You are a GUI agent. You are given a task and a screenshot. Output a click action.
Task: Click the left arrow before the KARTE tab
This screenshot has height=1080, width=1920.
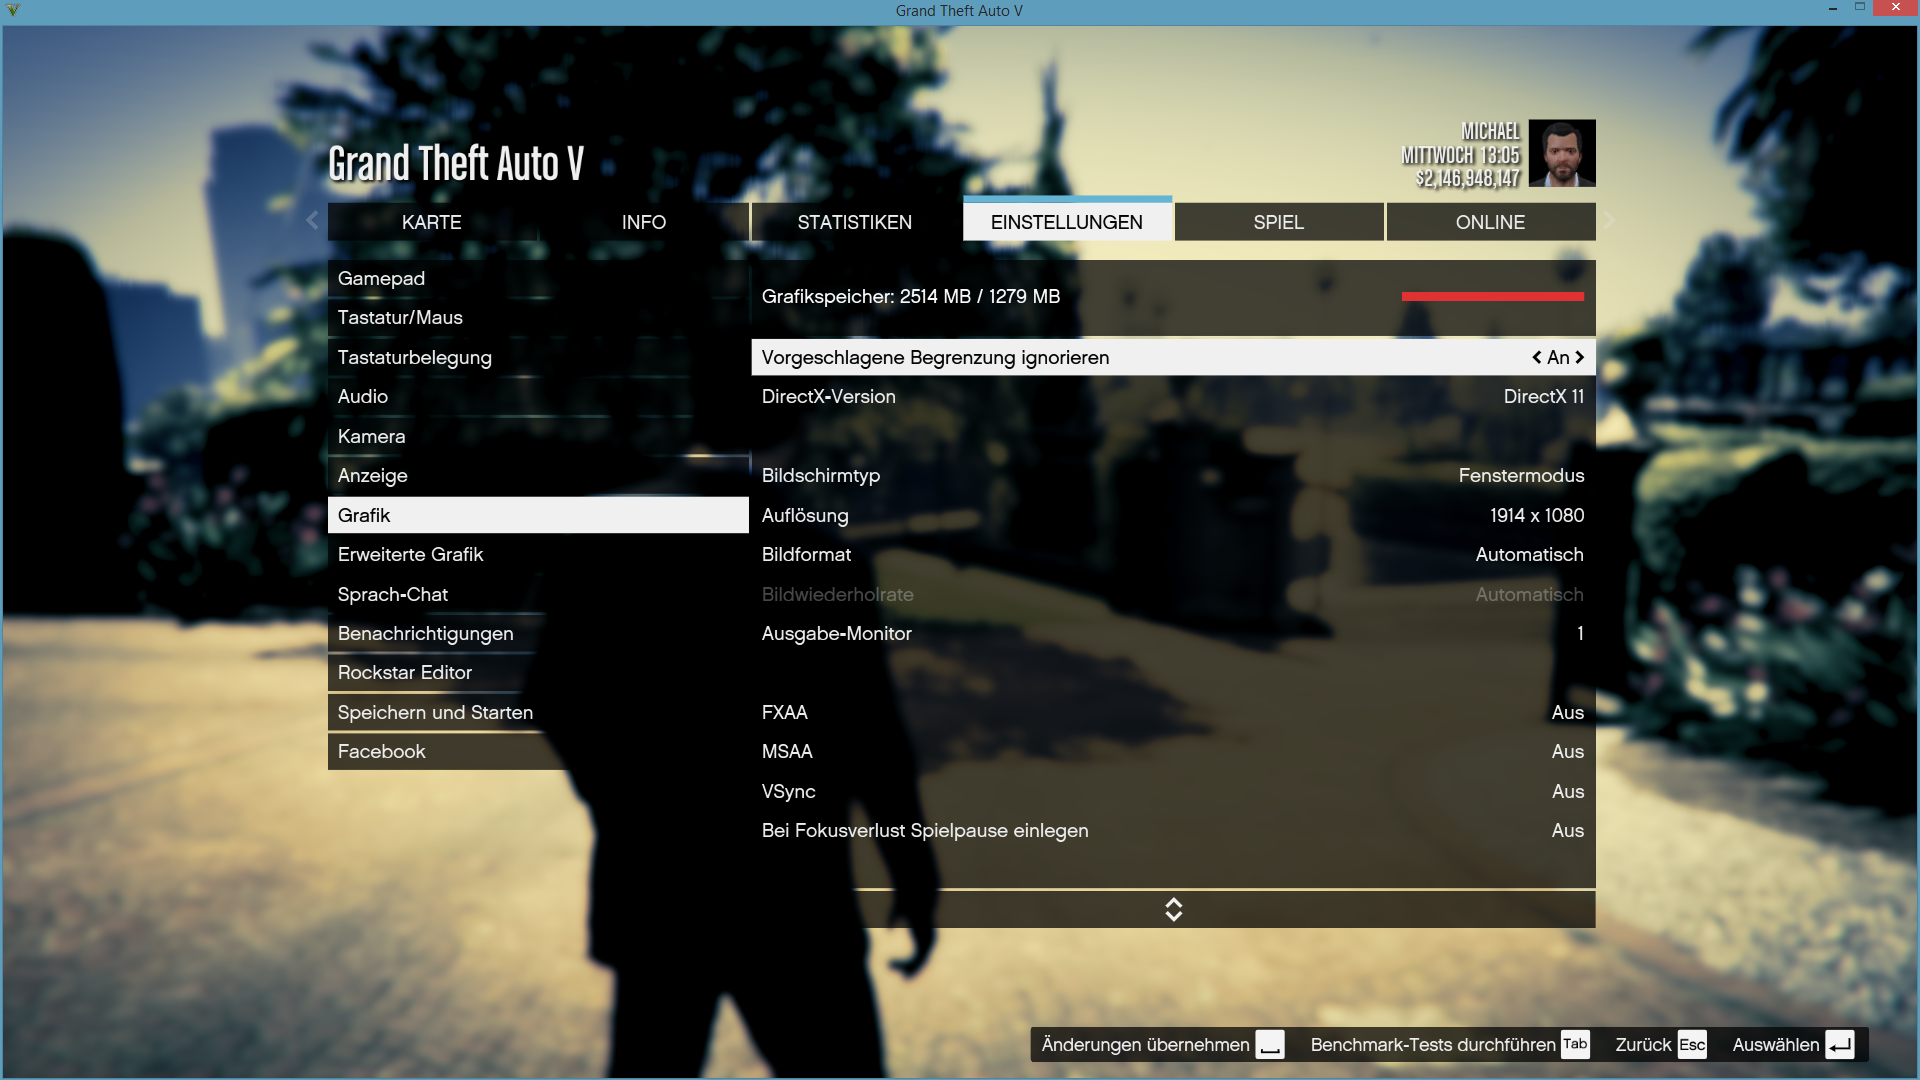[312, 220]
